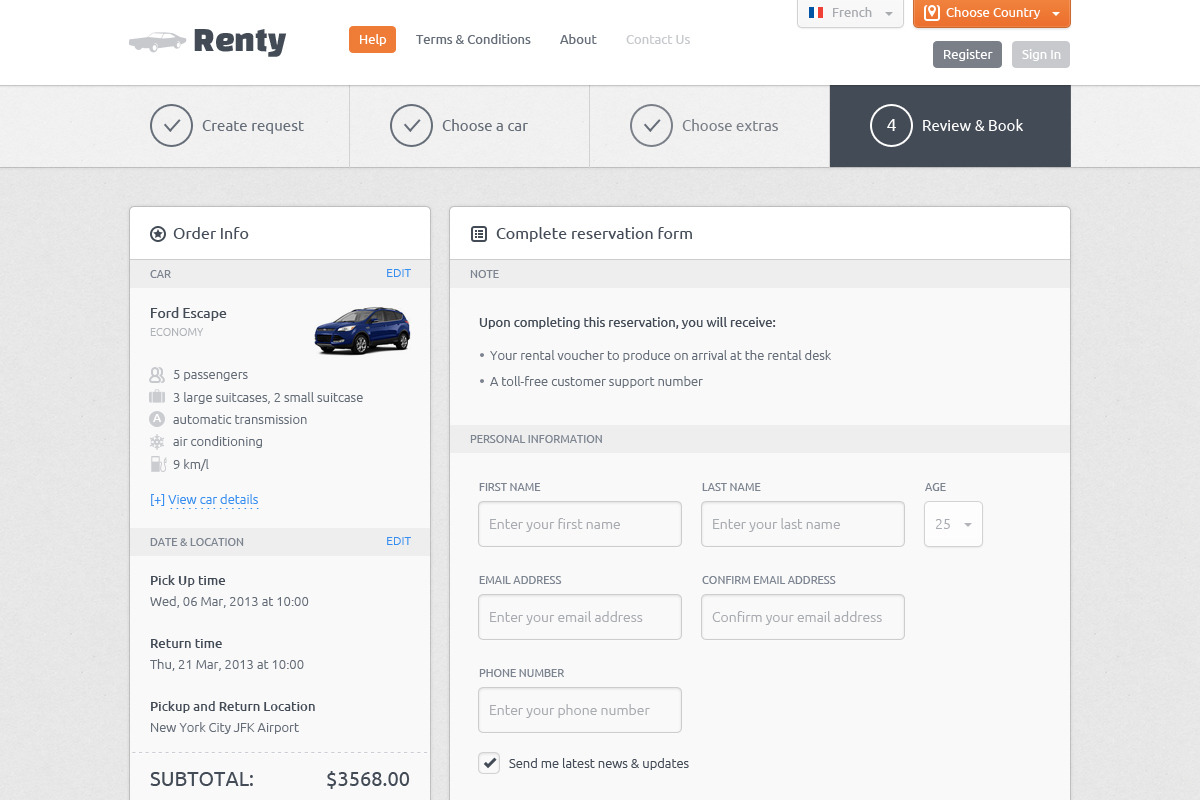Click the NOTE section header
This screenshot has width=1200, height=800.
tap(484, 274)
